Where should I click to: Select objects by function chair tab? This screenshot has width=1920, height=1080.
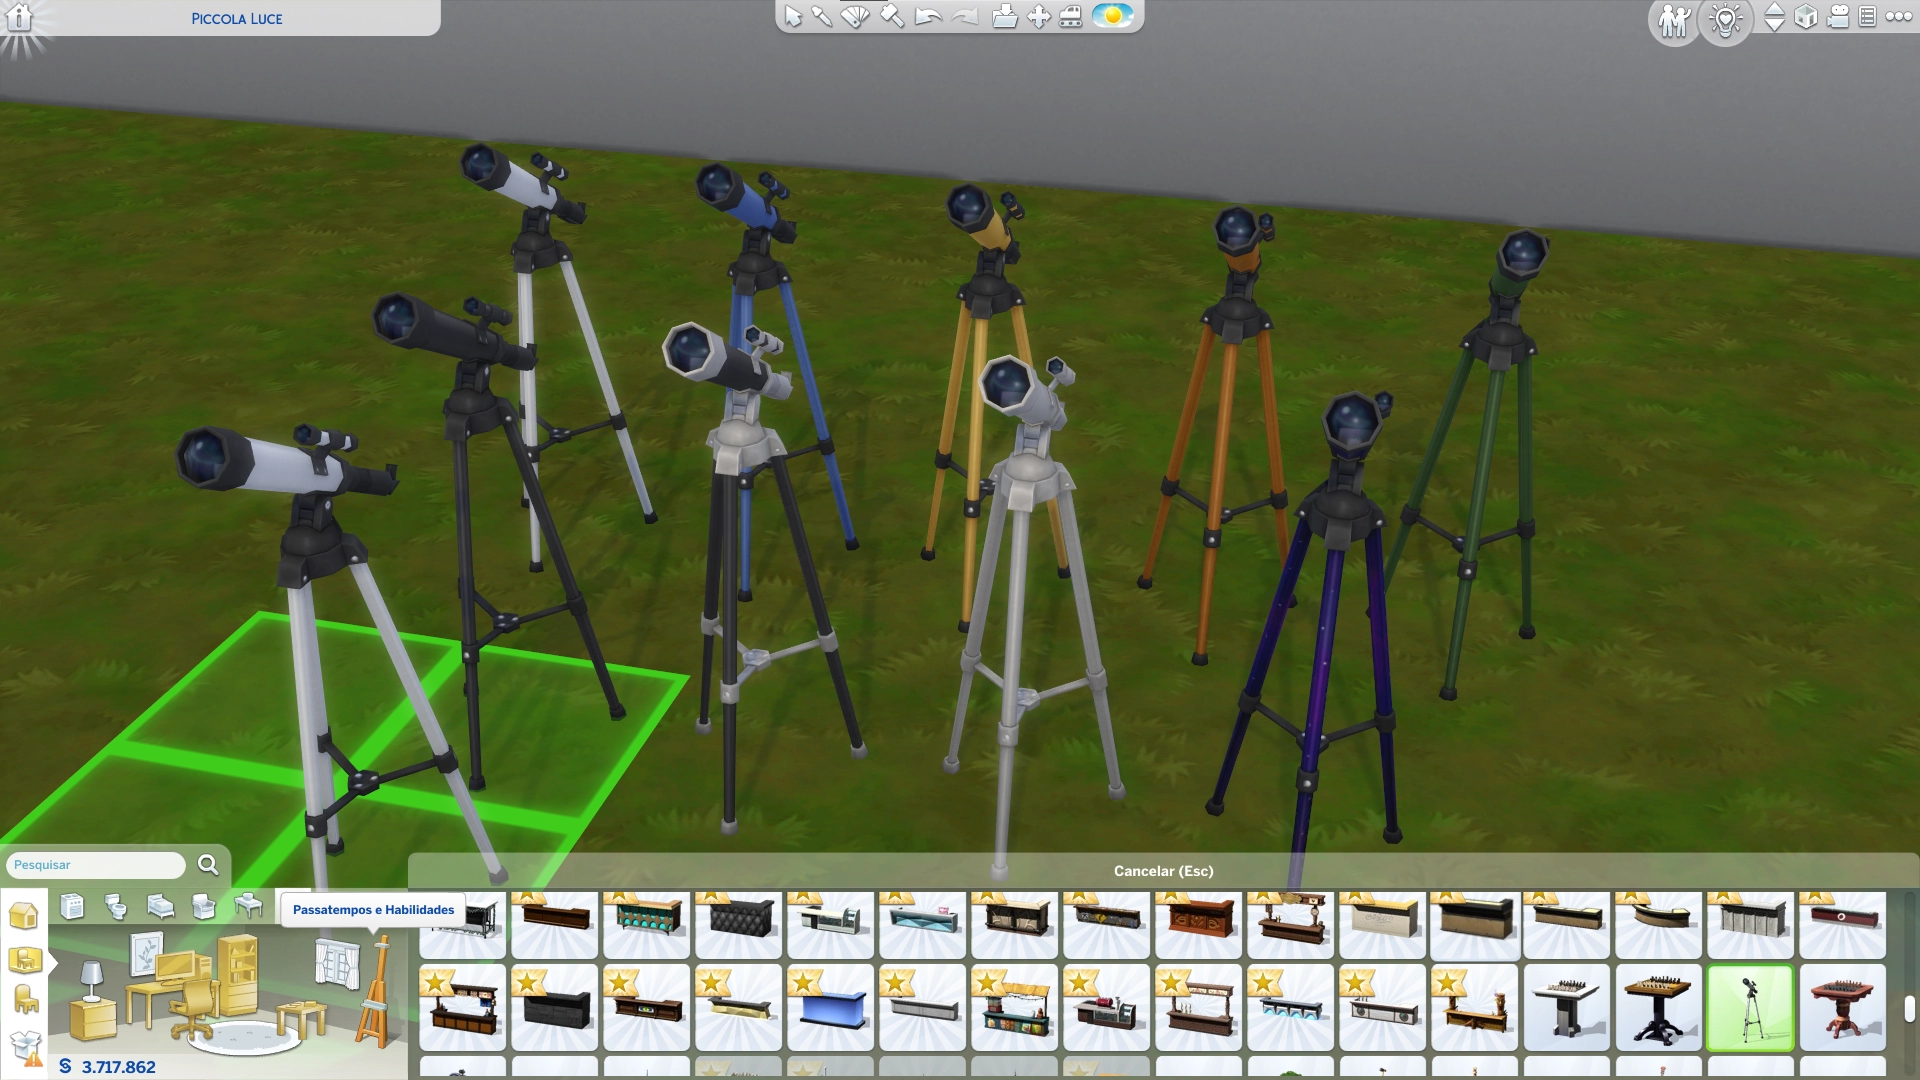pos(25,999)
